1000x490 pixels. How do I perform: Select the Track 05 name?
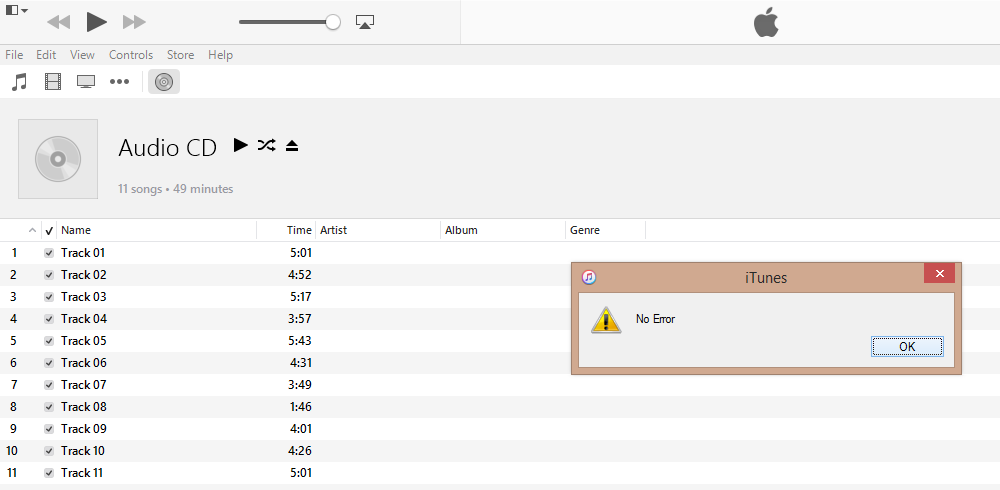[x=84, y=341]
